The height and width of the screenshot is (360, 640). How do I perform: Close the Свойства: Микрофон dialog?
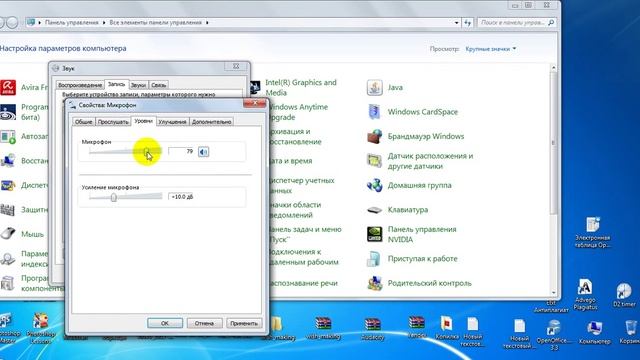(x=255, y=103)
